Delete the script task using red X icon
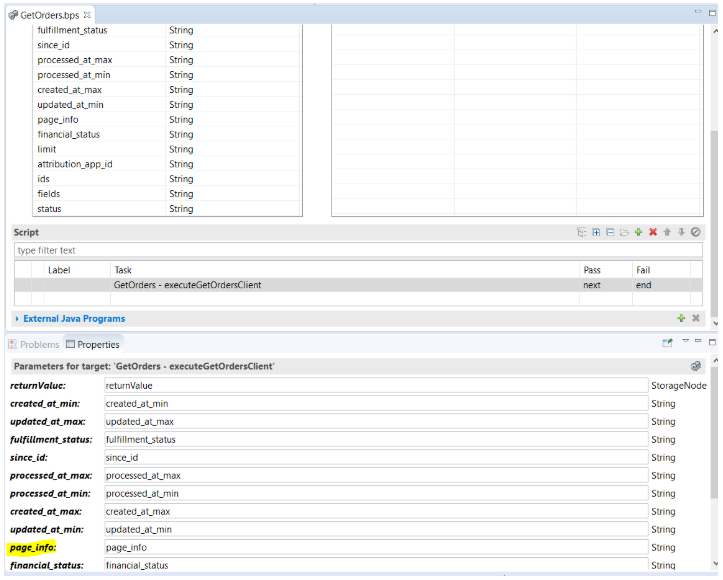The image size is (723, 580). pyautogui.click(x=653, y=232)
